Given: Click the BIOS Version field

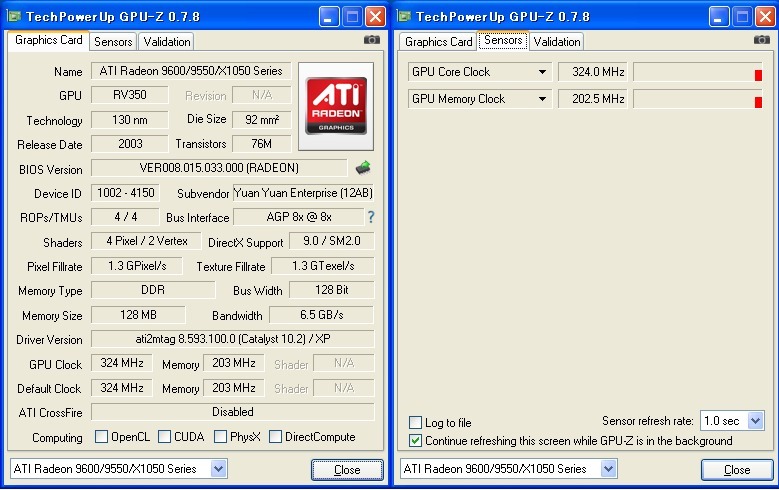Looking at the screenshot, I should point(219,168).
